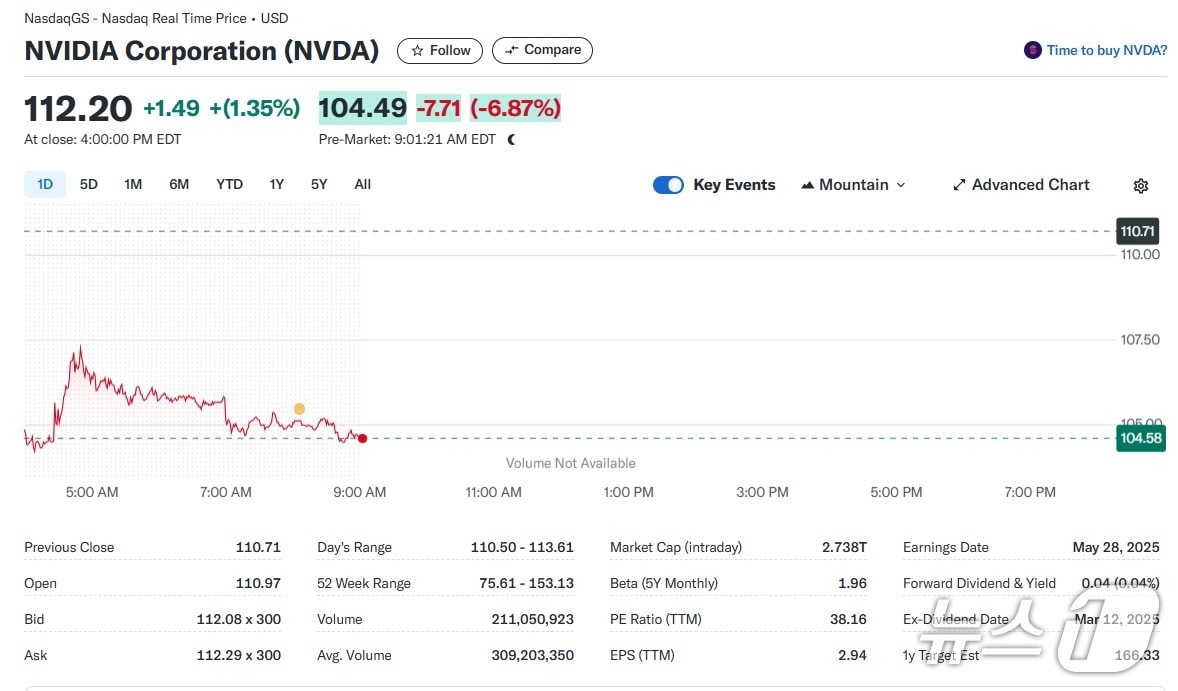
Task: Click the 104.58 current price label on axis
Action: (1140, 438)
